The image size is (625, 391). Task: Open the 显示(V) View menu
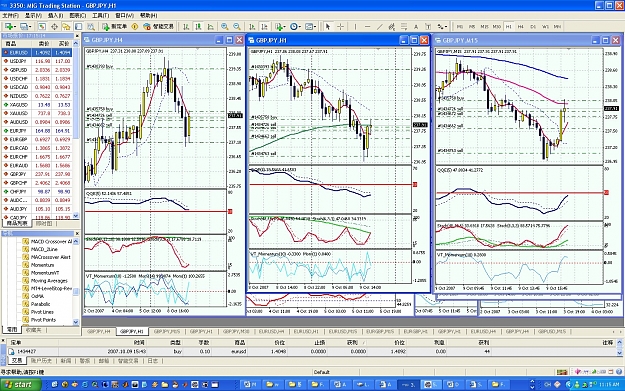click(33, 16)
